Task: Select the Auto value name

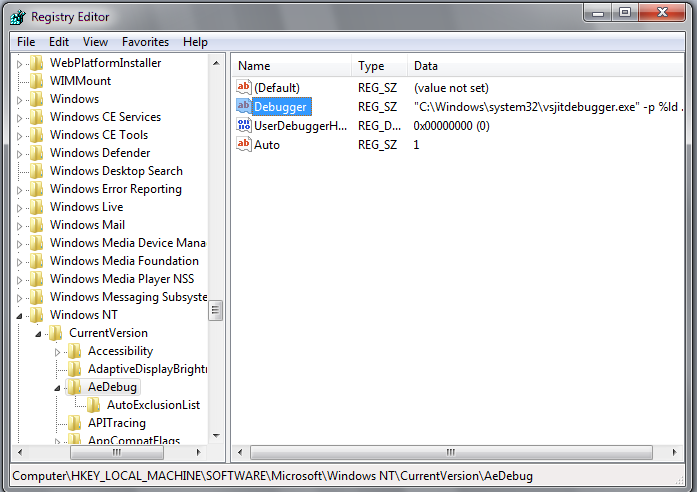Action: tap(267, 145)
